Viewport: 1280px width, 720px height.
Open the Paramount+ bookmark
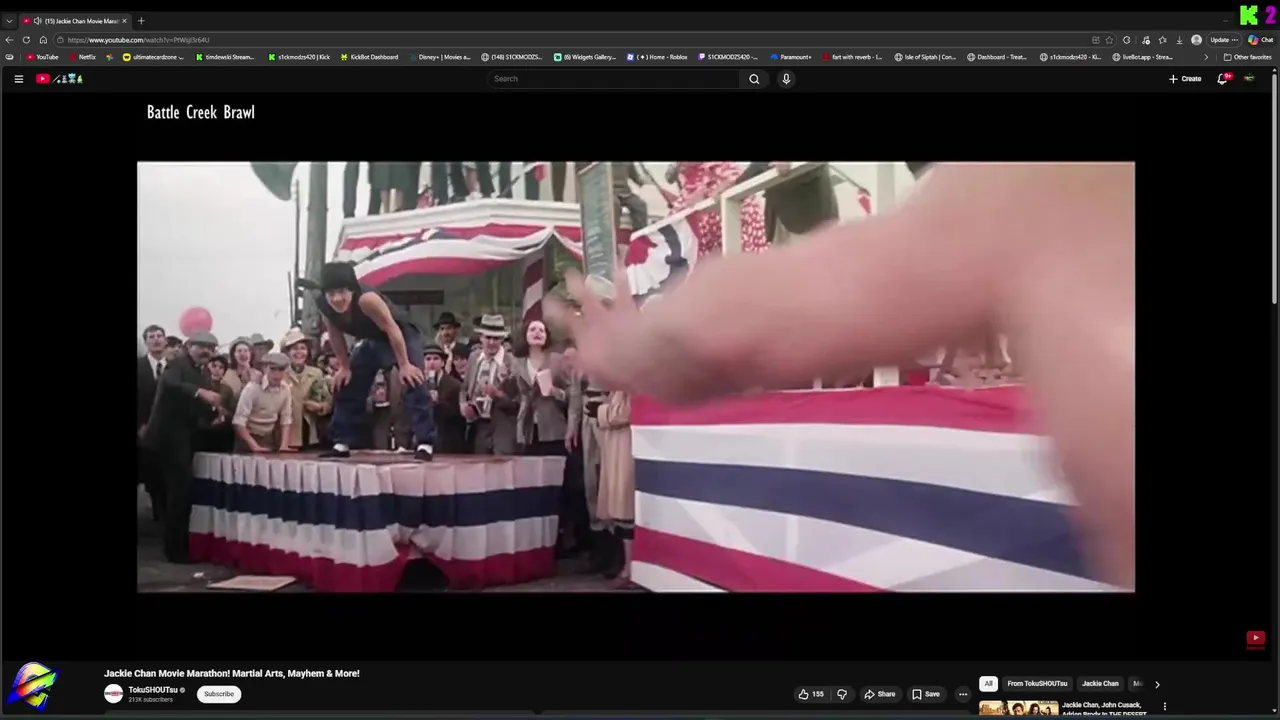coord(790,57)
